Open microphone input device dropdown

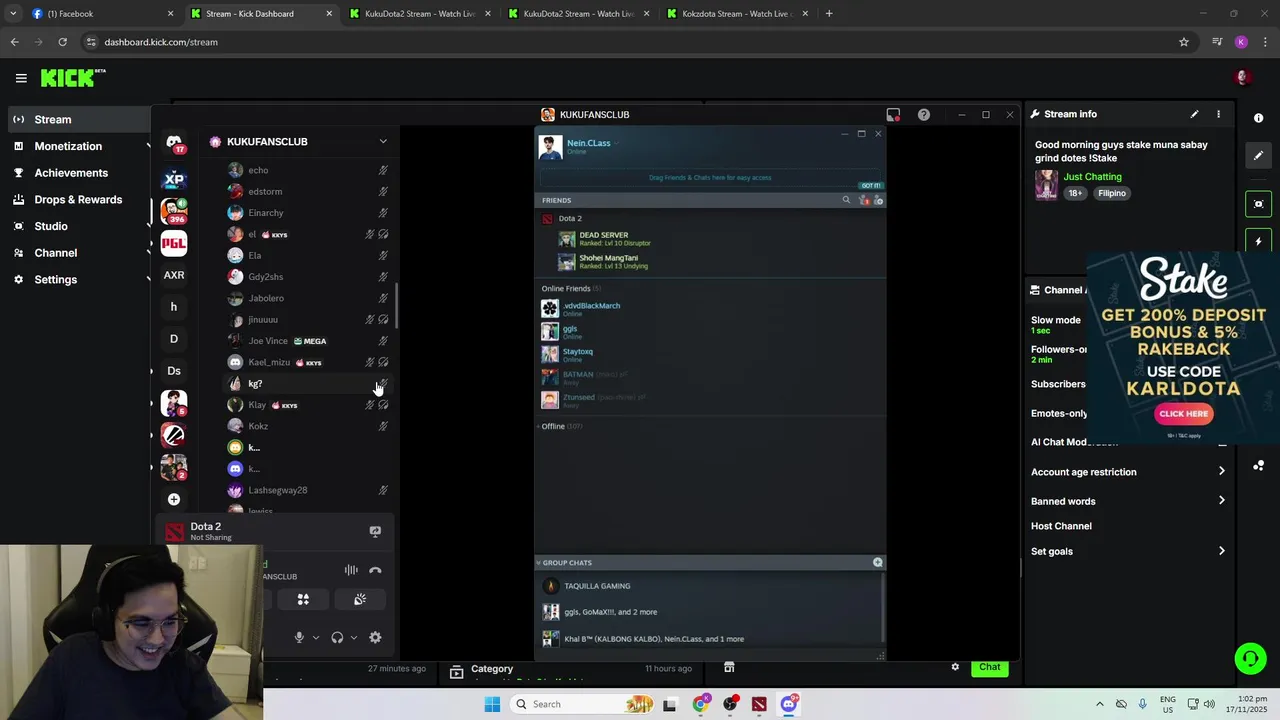click(316, 637)
